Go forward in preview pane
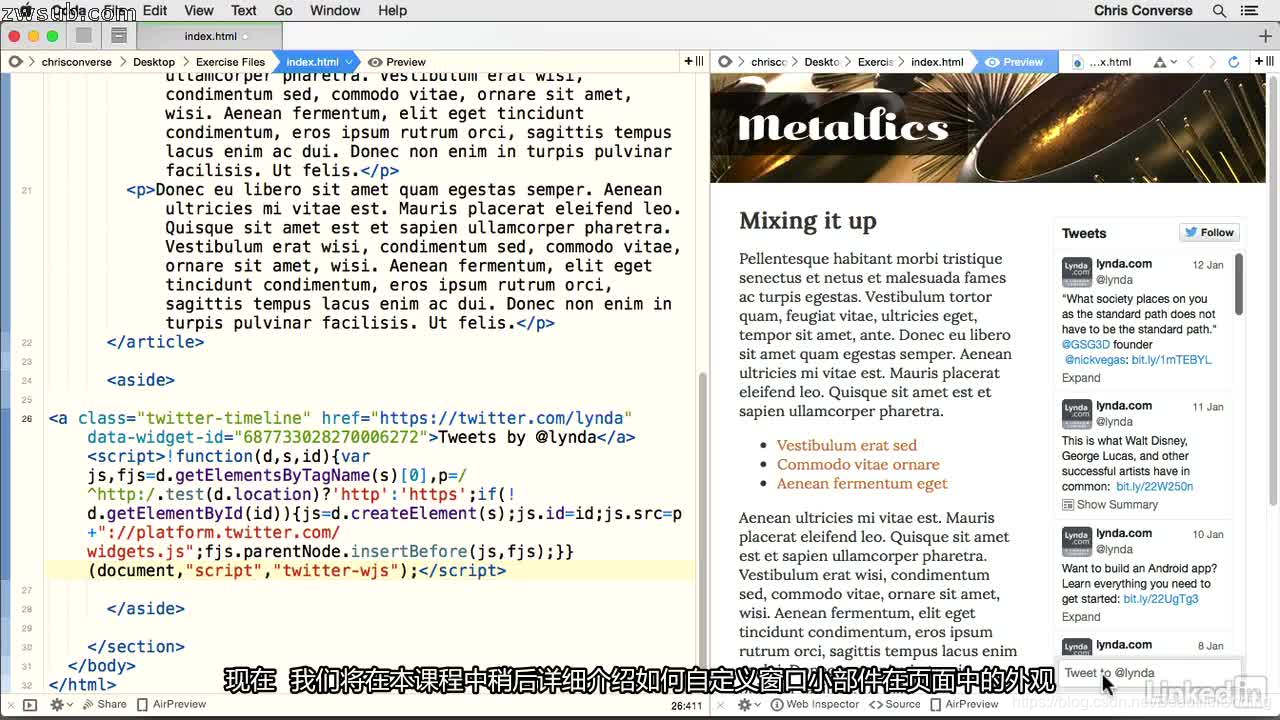 click(1212, 62)
